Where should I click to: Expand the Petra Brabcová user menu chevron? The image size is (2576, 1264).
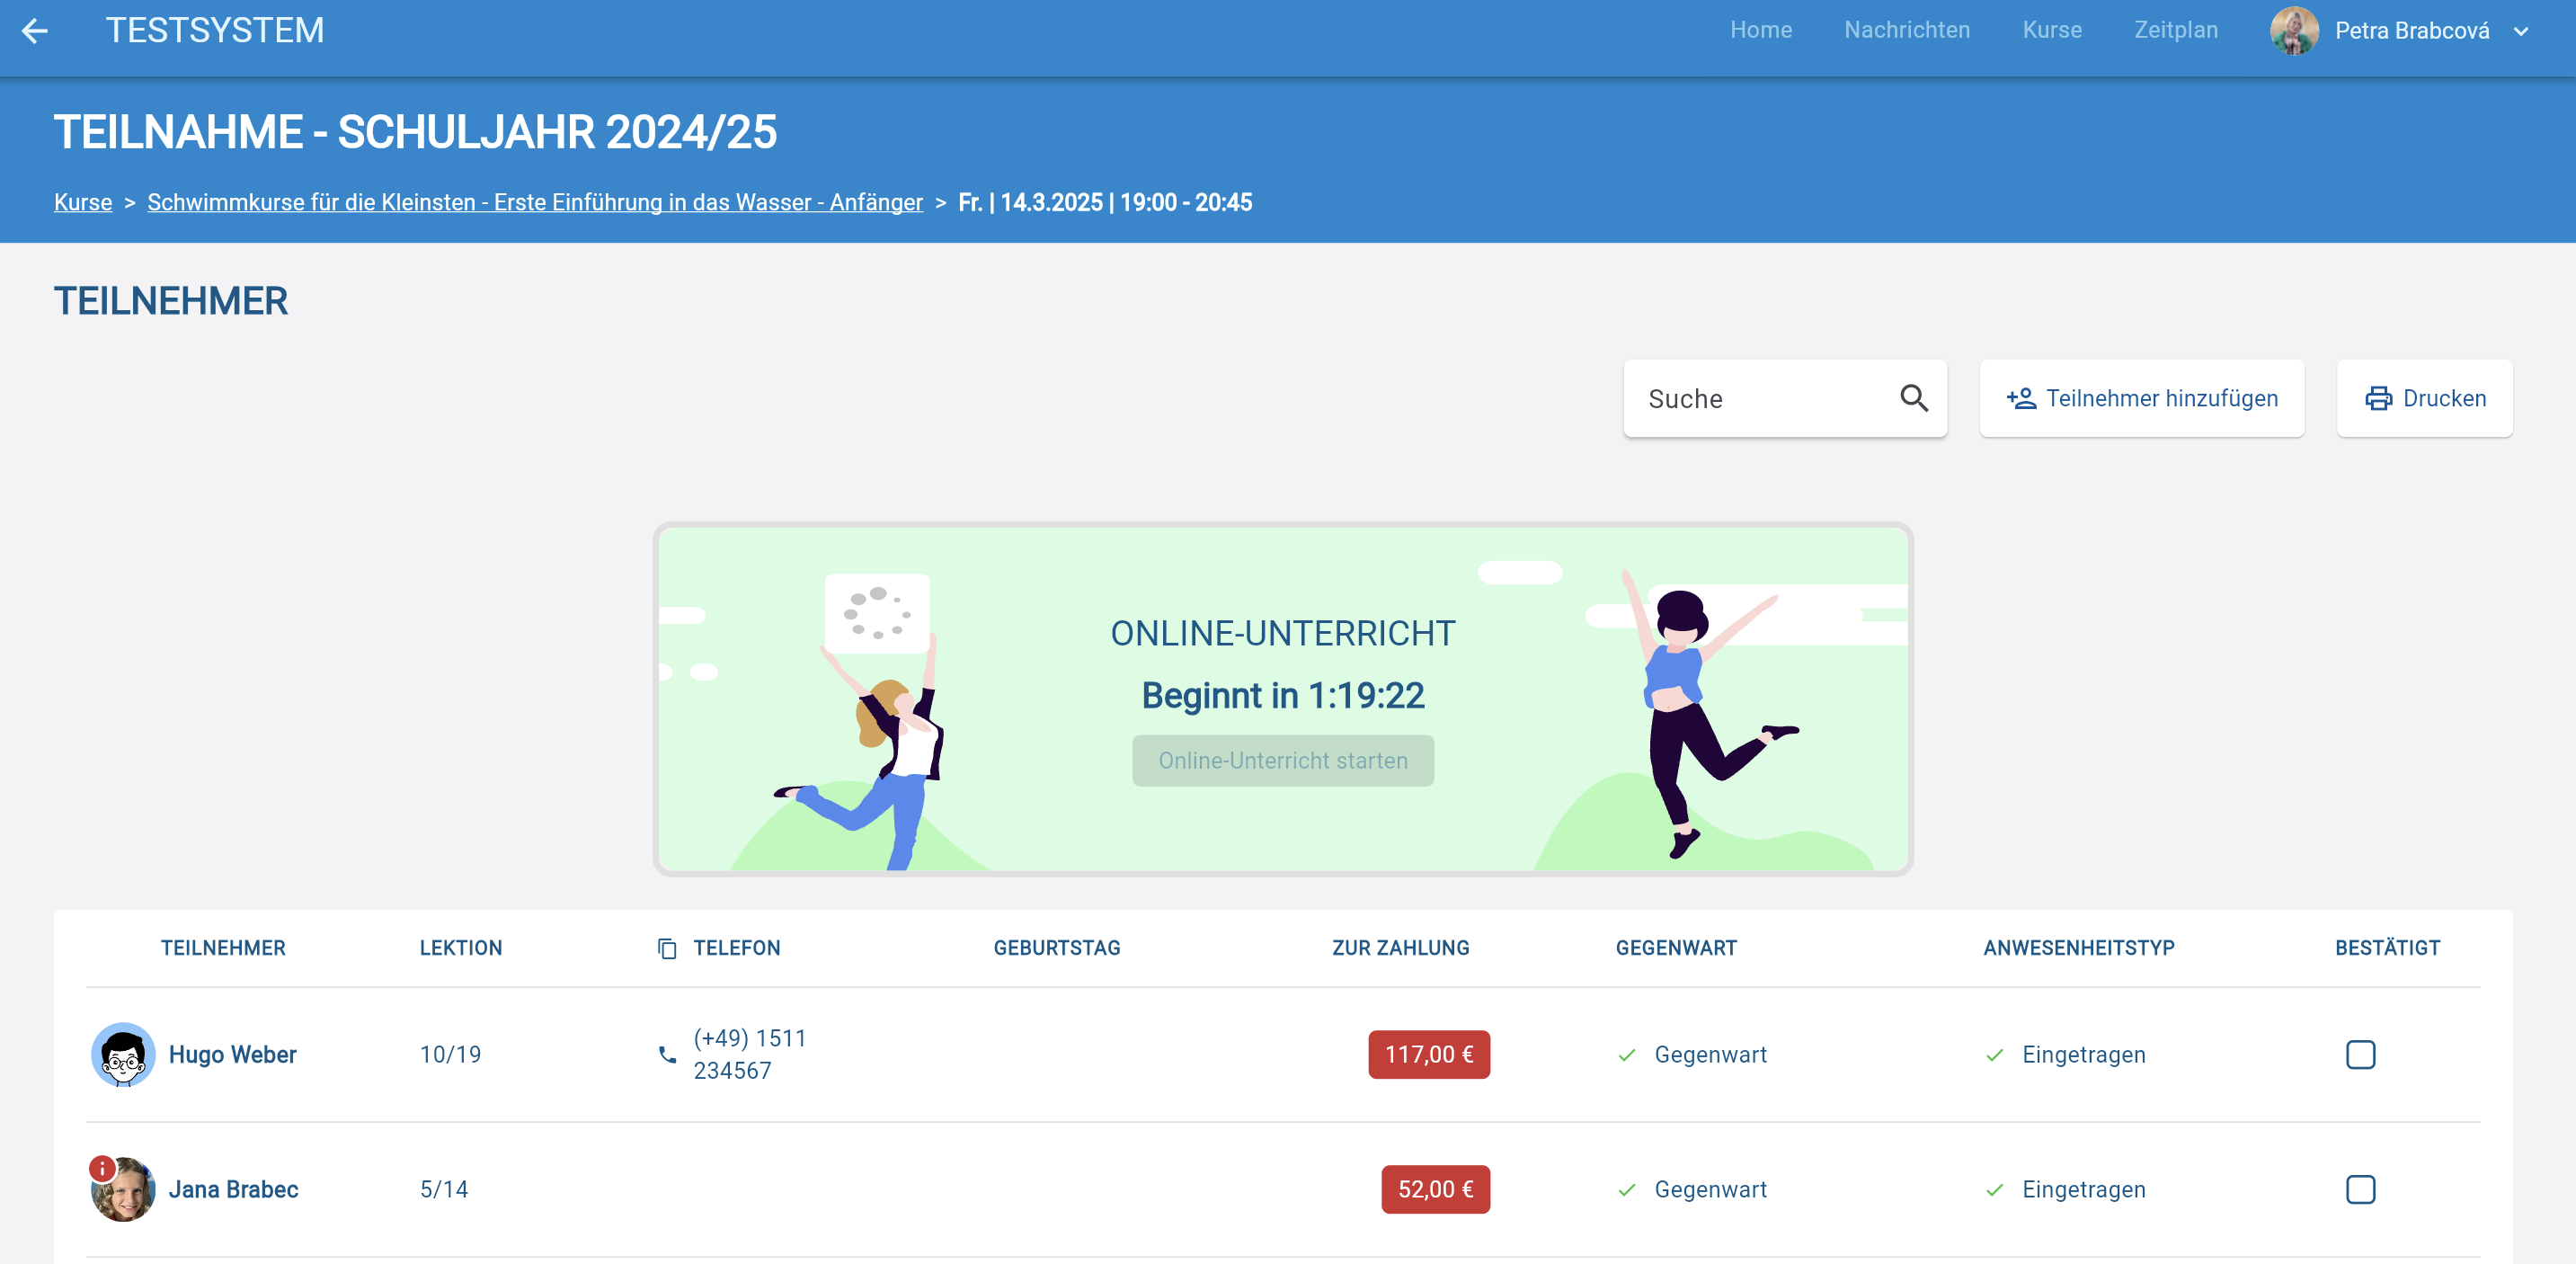pyautogui.click(x=2521, y=31)
